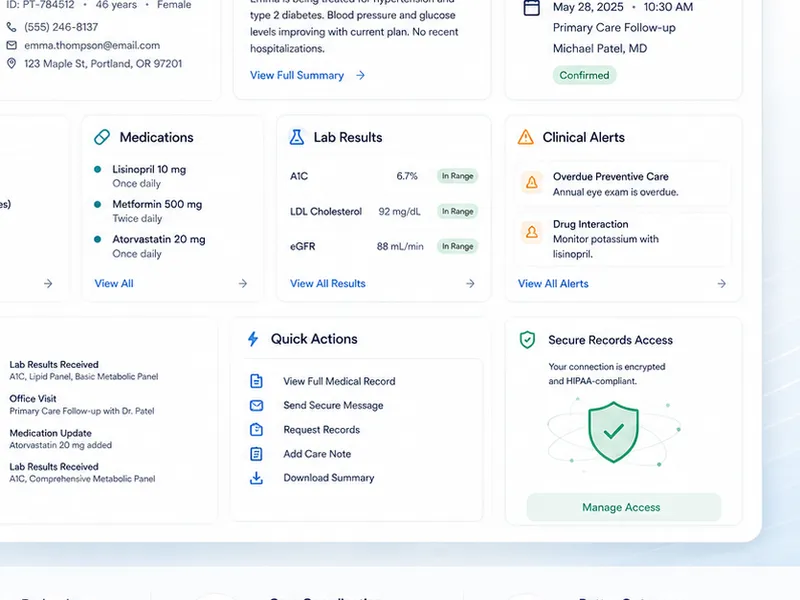Open the Overdue Preventive Care alert
The width and height of the screenshot is (800, 600).
click(x=623, y=184)
